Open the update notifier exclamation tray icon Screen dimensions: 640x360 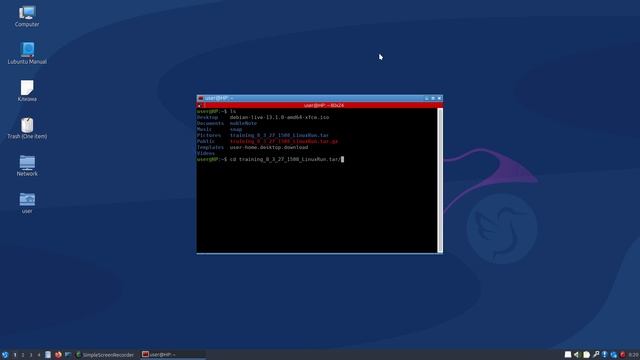pos(604,355)
